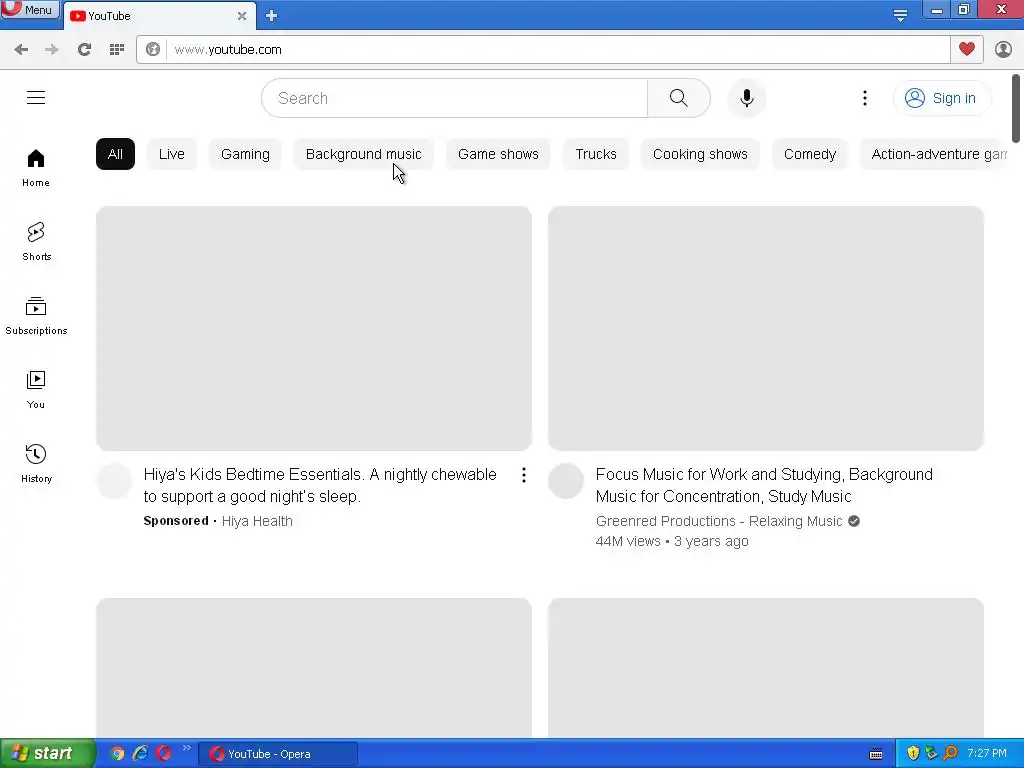Click the 44M views text
This screenshot has width=1024, height=768.
click(628, 541)
